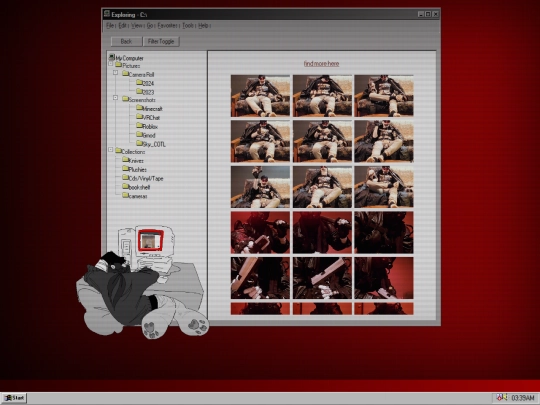Open the File menu
Image resolution: width=540 pixels, height=405 pixels.
coord(110,26)
